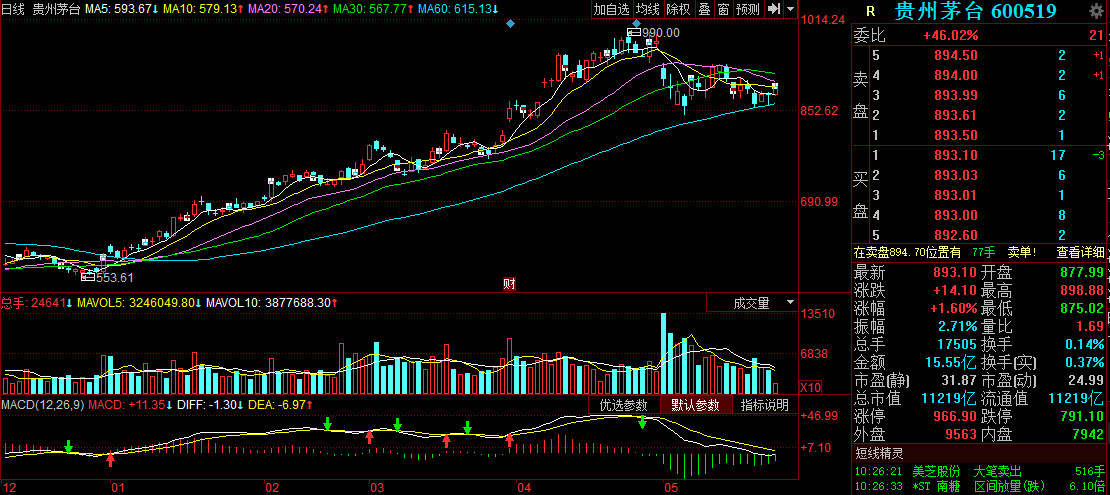Open the 成交量 indicator dropdown
This screenshot has height=495, width=1110.
752,303
